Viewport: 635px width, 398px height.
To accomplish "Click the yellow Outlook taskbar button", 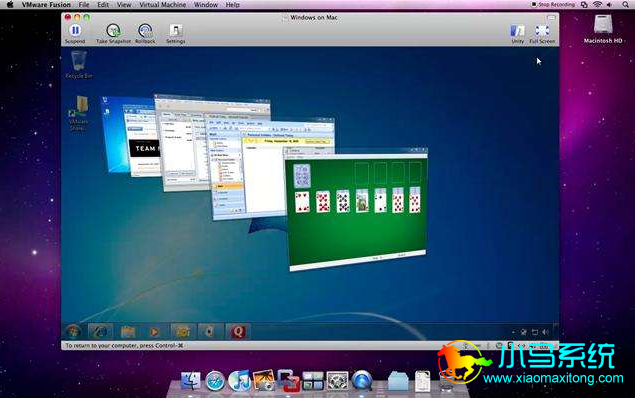I will [x=182, y=332].
